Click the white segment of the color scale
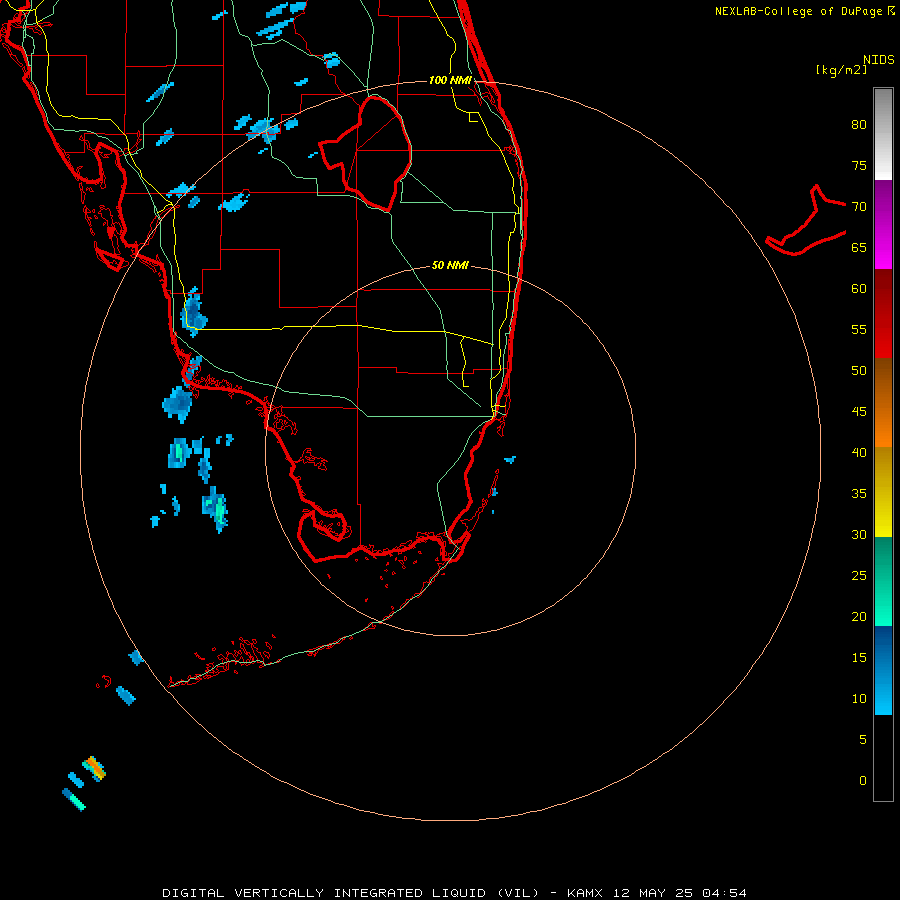Screen dimensions: 900x900 tap(883, 134)
